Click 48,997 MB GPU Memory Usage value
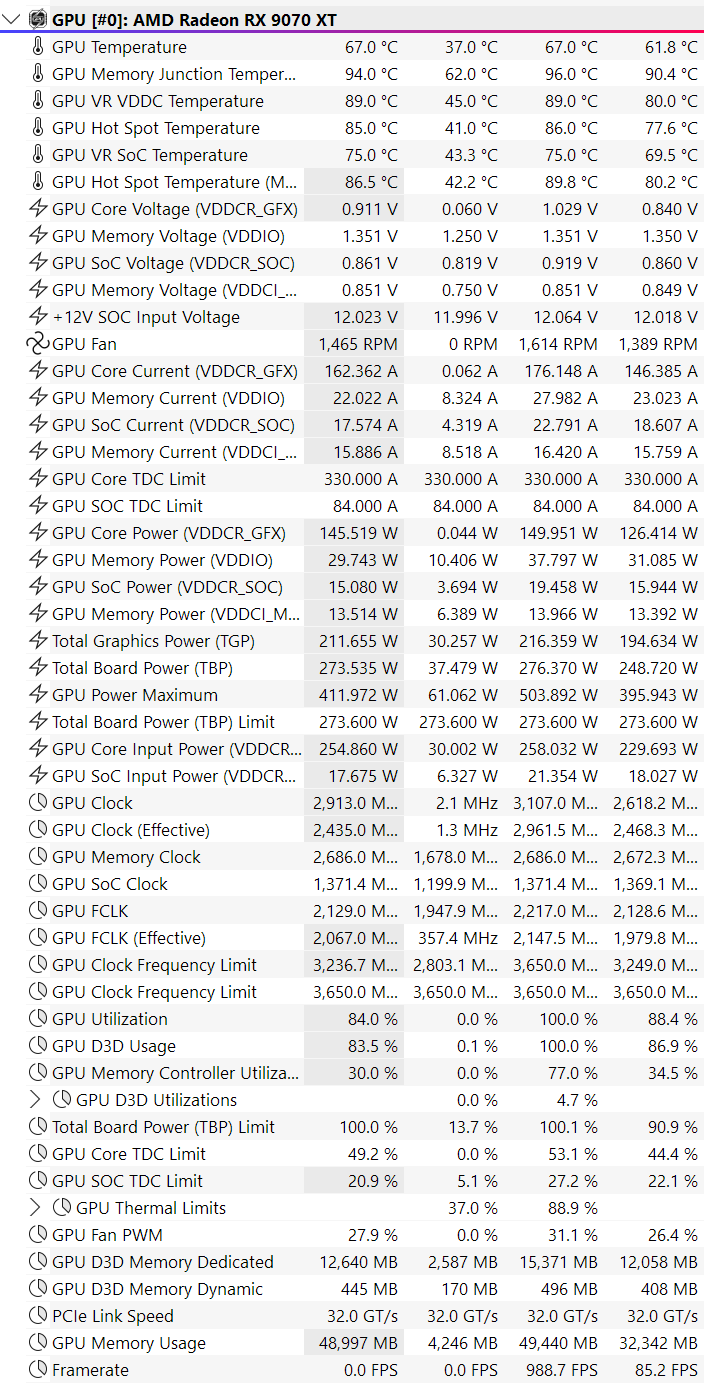 [359, 1343]
